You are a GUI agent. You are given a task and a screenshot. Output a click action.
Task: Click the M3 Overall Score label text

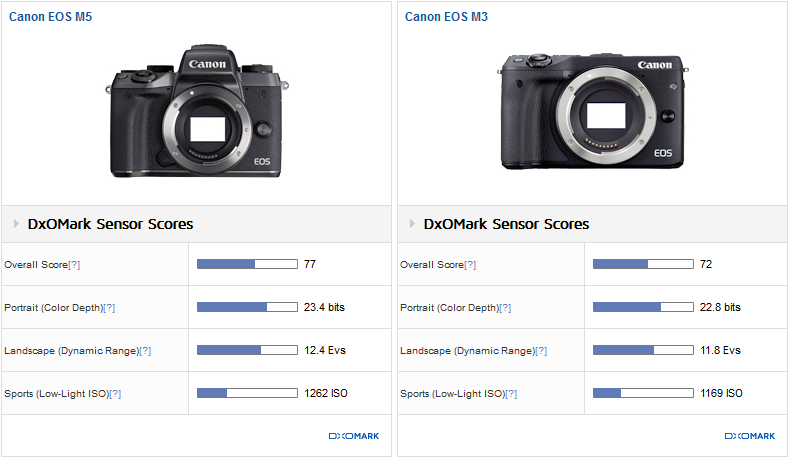[x=432, y=265]
